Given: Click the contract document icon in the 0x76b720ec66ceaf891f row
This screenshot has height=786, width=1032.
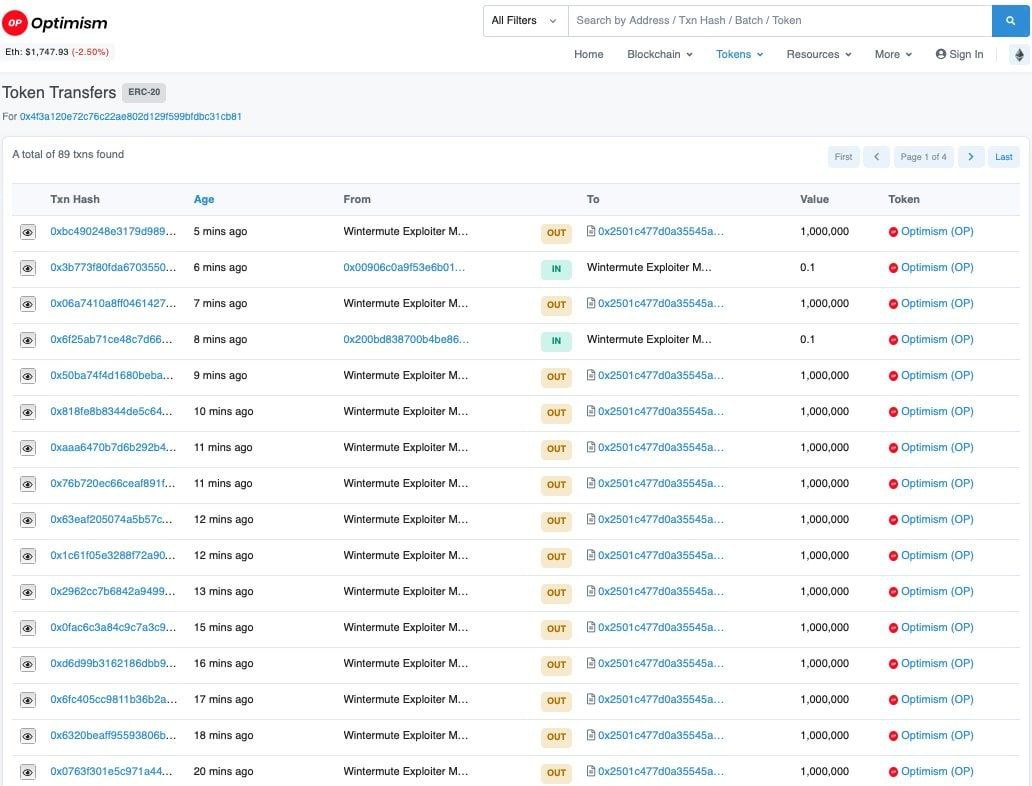Looking at the screenshot, I should tap(591, 483).
